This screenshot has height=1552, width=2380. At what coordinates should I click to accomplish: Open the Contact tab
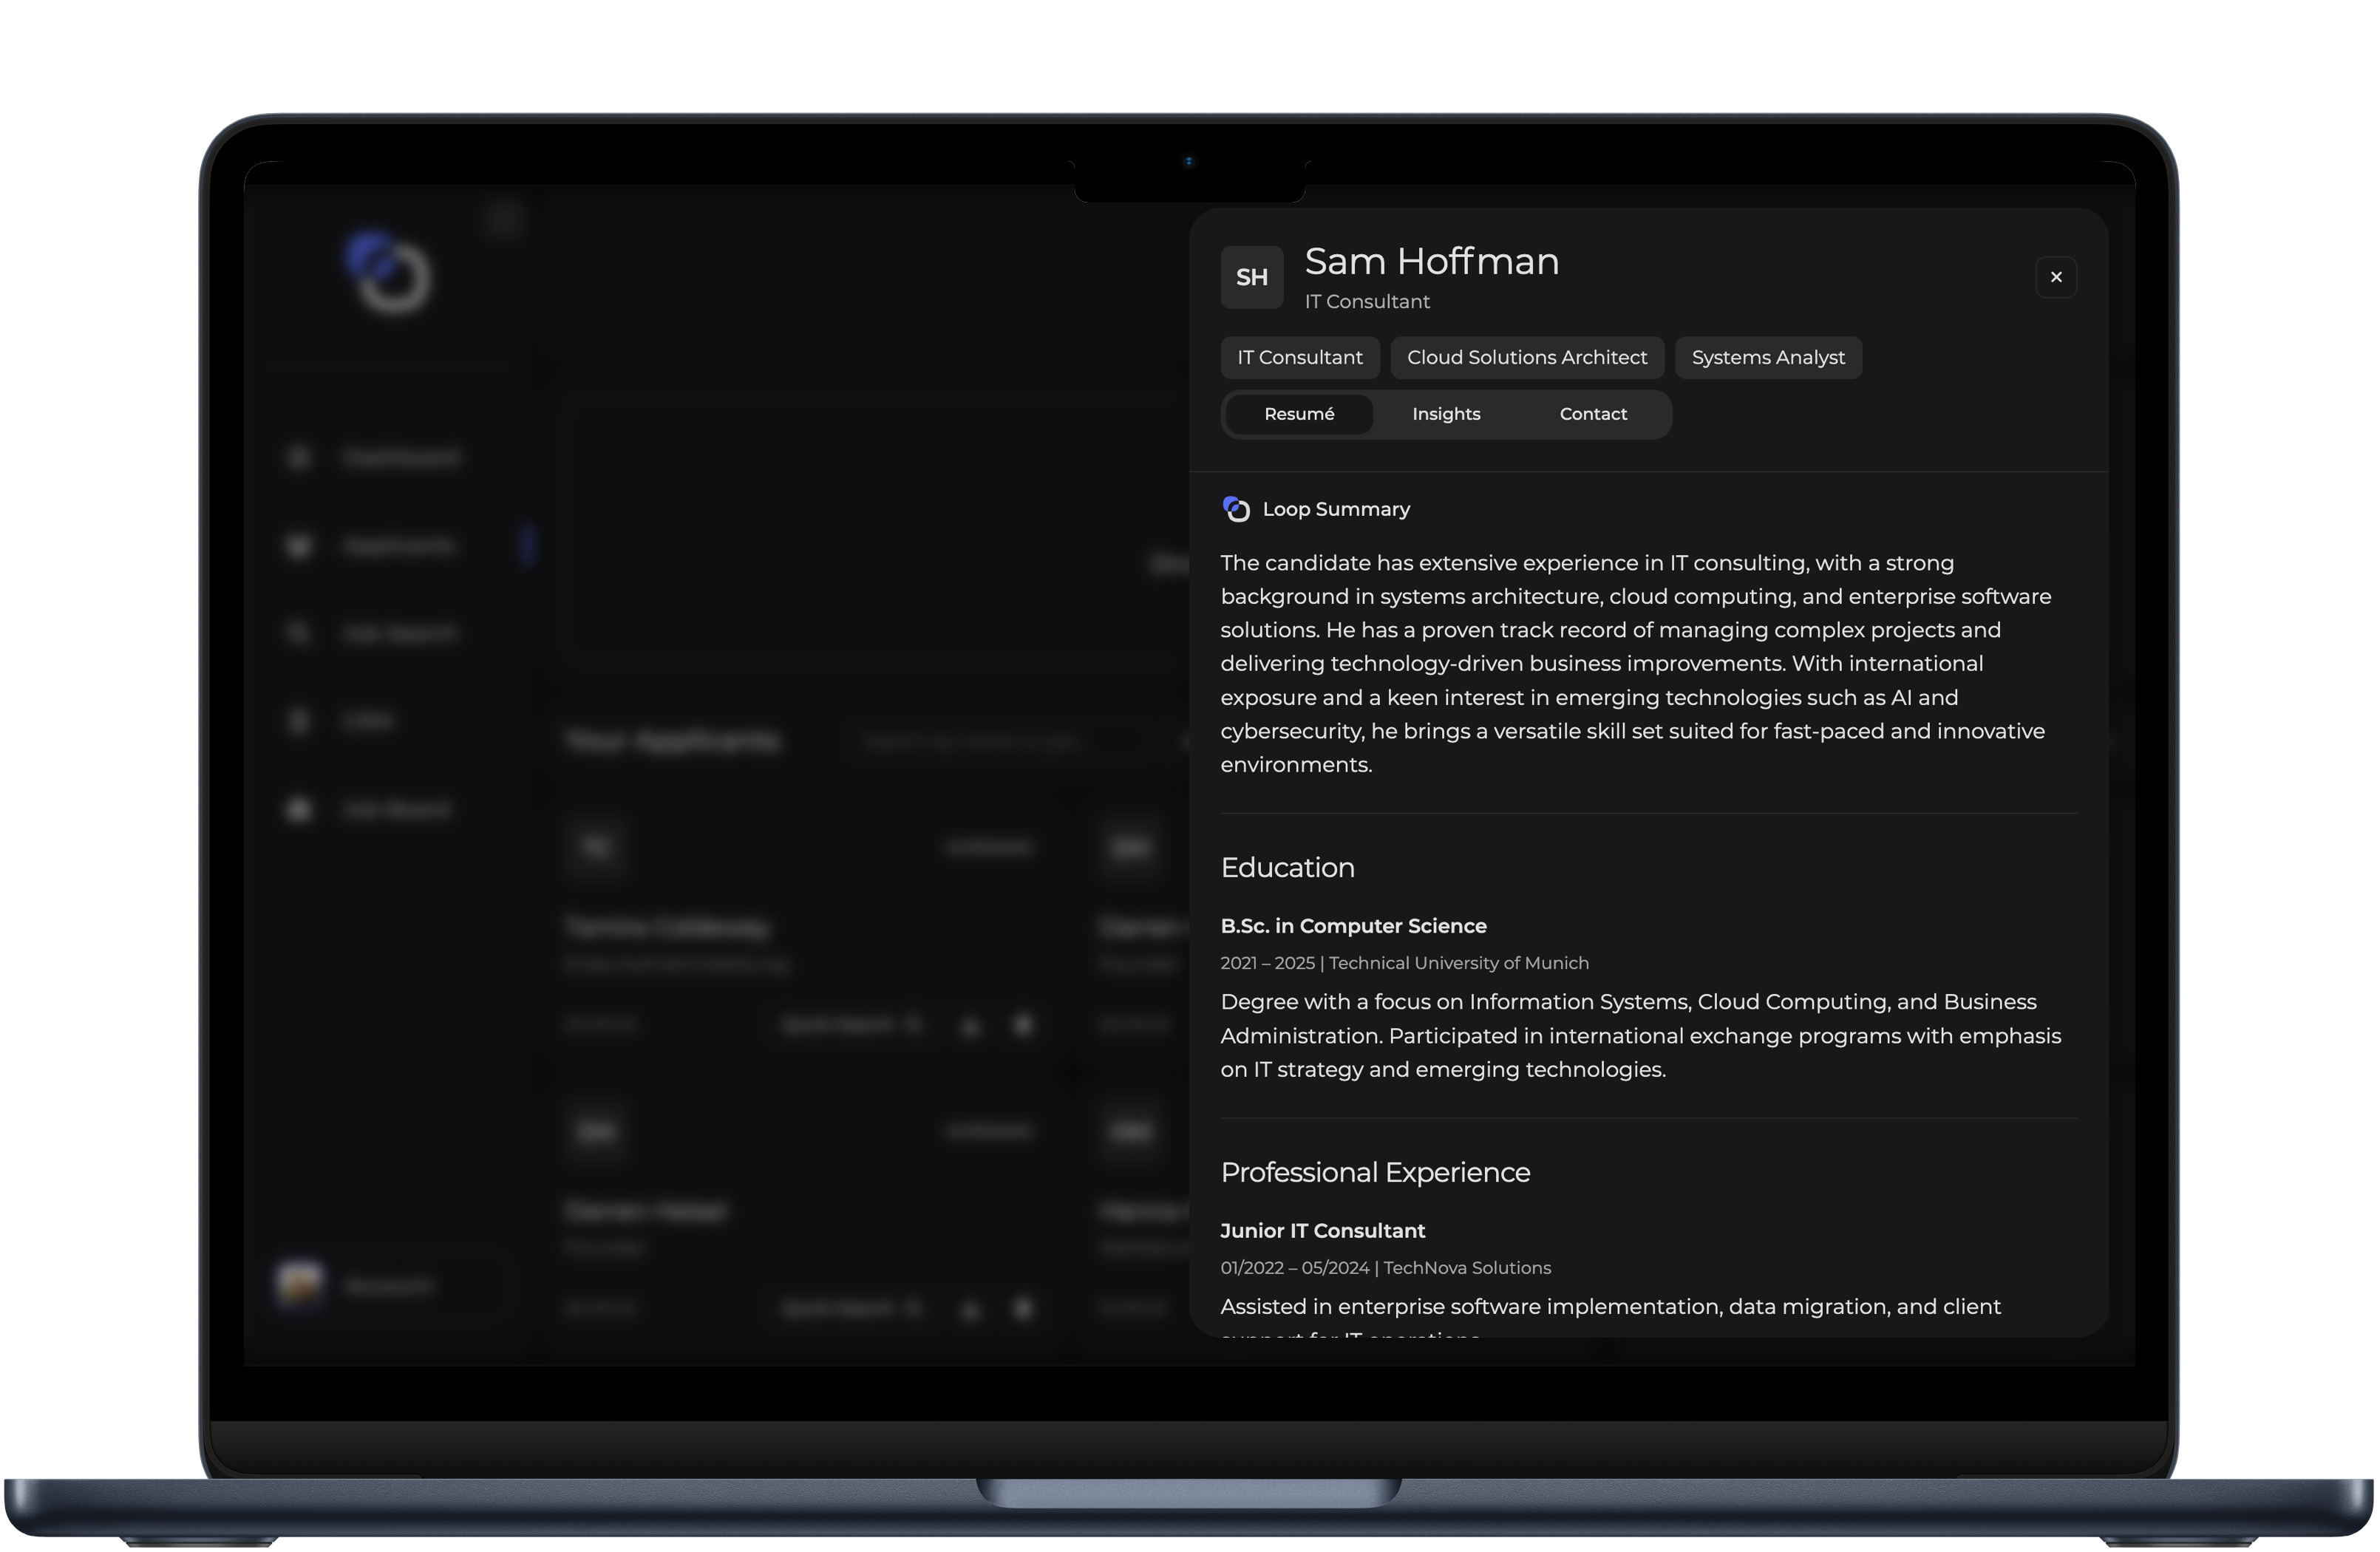coord(1592,414)
